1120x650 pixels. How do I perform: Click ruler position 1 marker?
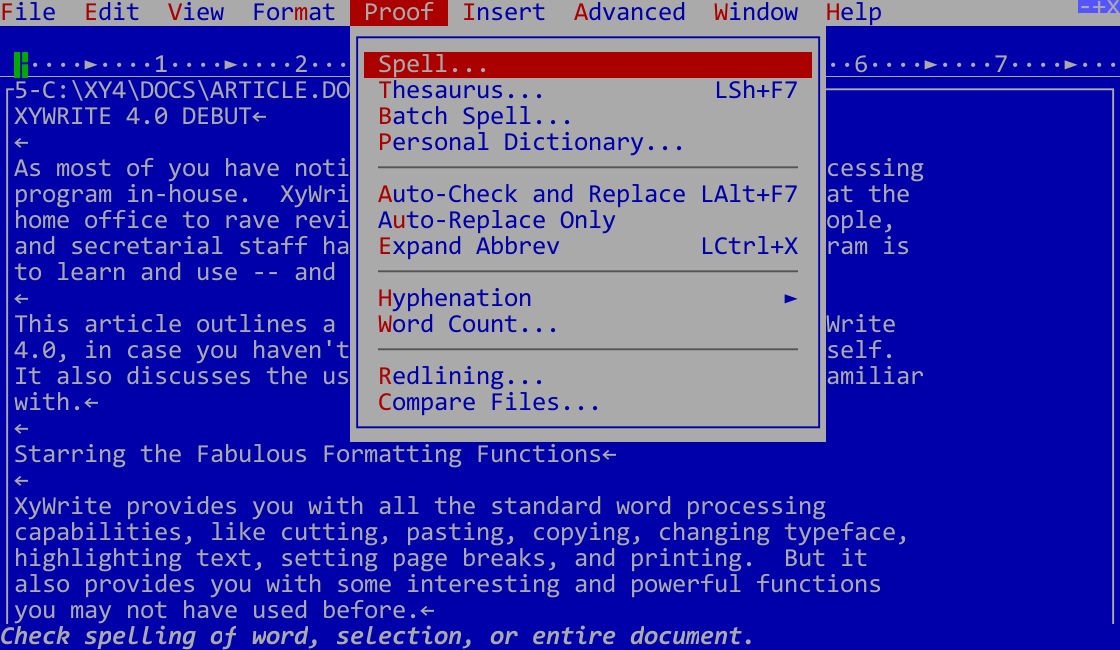point(161,64)
